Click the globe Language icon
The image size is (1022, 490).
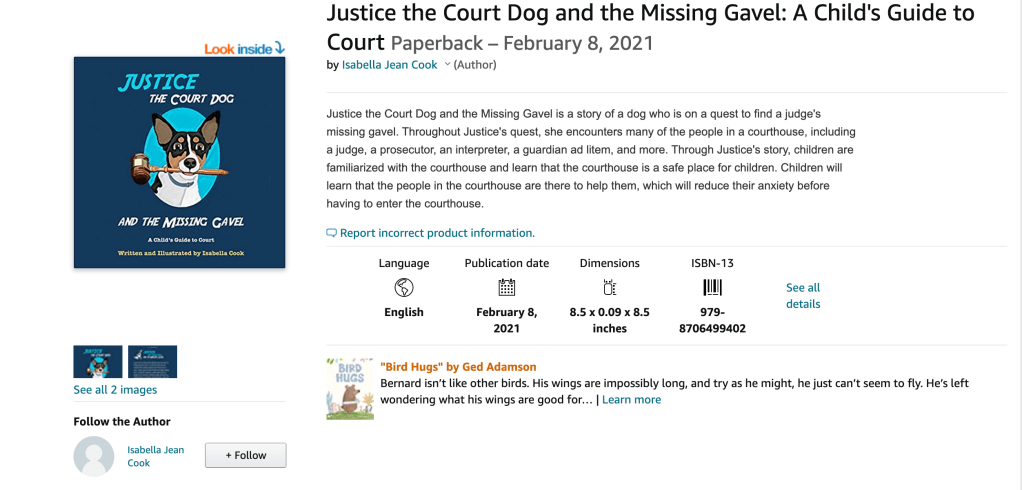404,288
